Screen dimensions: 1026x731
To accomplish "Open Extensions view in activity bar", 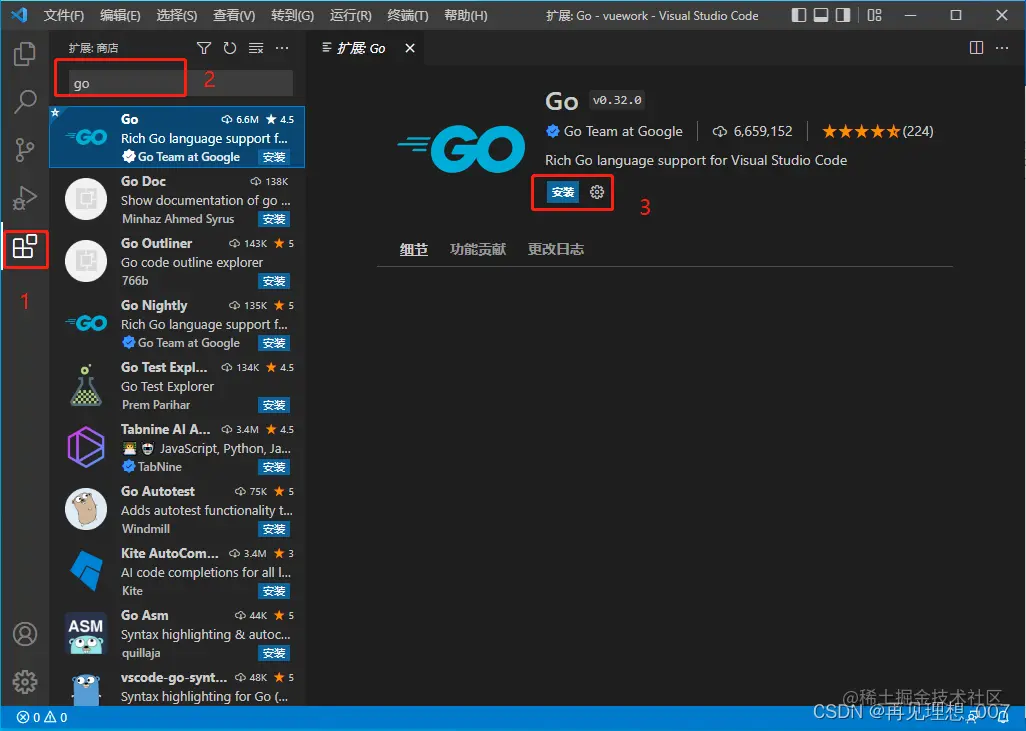I will tap(25, 247).
